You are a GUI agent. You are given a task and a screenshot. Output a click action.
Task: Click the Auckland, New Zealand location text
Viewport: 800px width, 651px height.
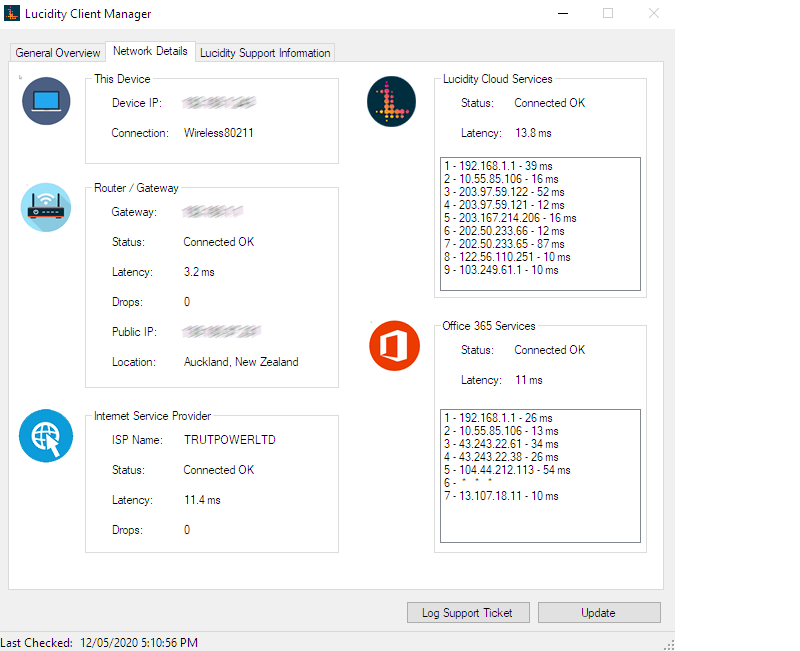point(240,362)
